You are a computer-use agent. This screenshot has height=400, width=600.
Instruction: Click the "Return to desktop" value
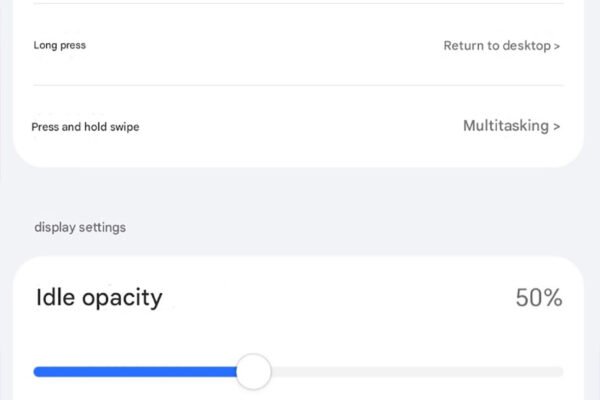coord(497,46)
